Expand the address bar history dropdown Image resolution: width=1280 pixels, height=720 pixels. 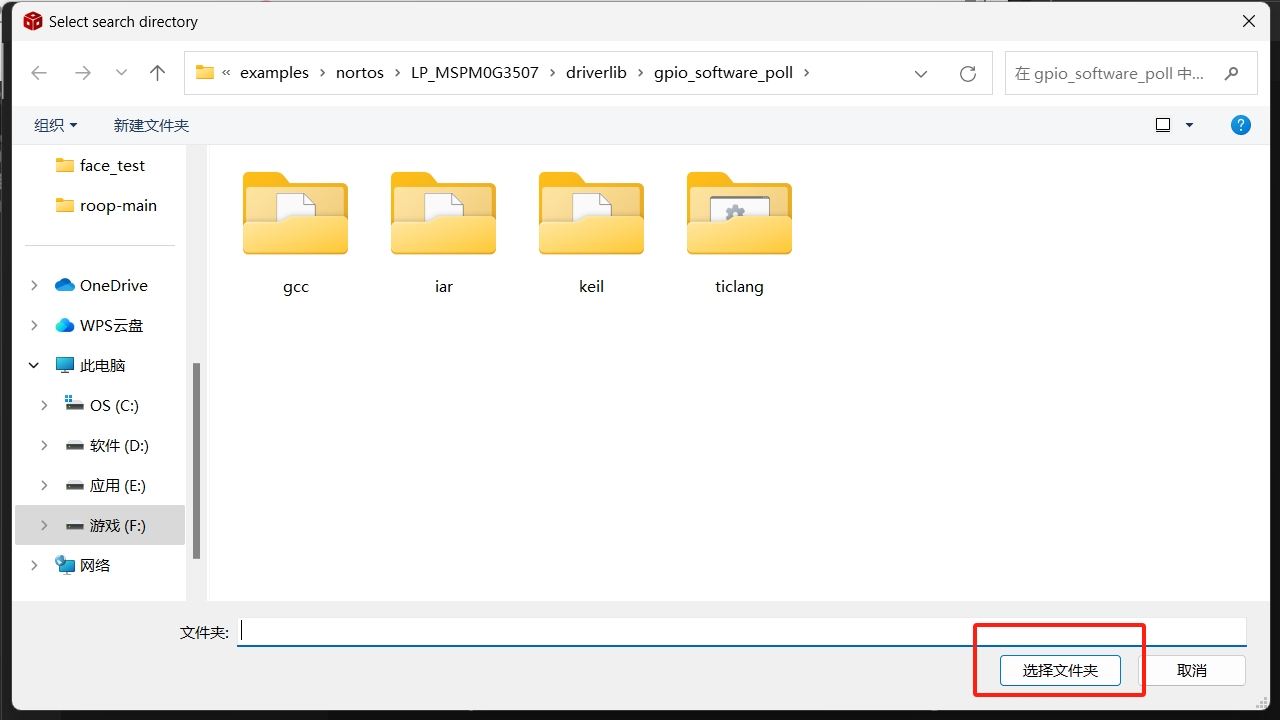[x=921, y=73]
